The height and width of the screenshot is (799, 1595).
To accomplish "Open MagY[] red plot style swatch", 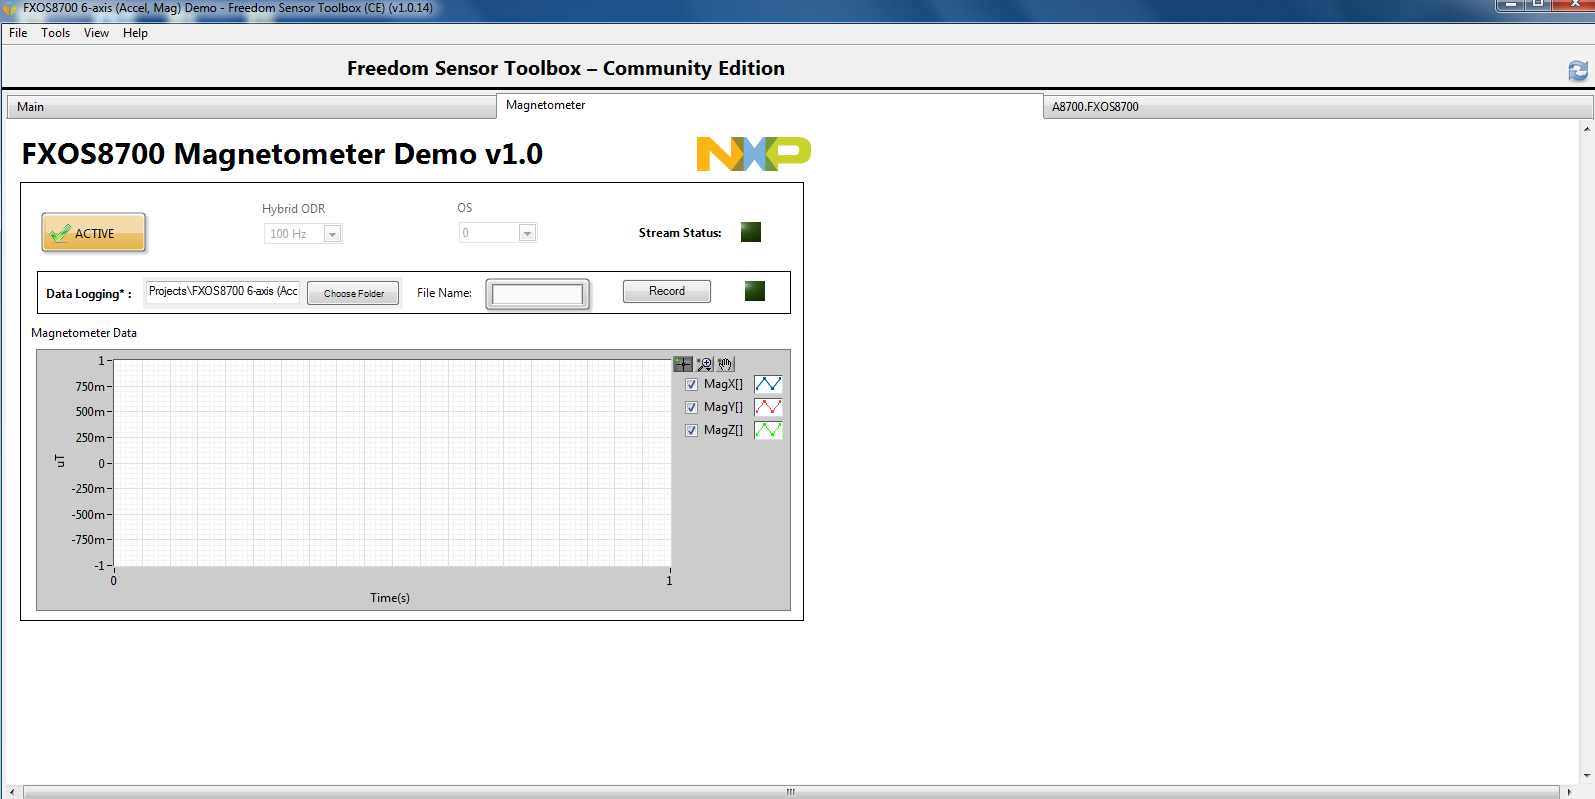I will point(768,407).
